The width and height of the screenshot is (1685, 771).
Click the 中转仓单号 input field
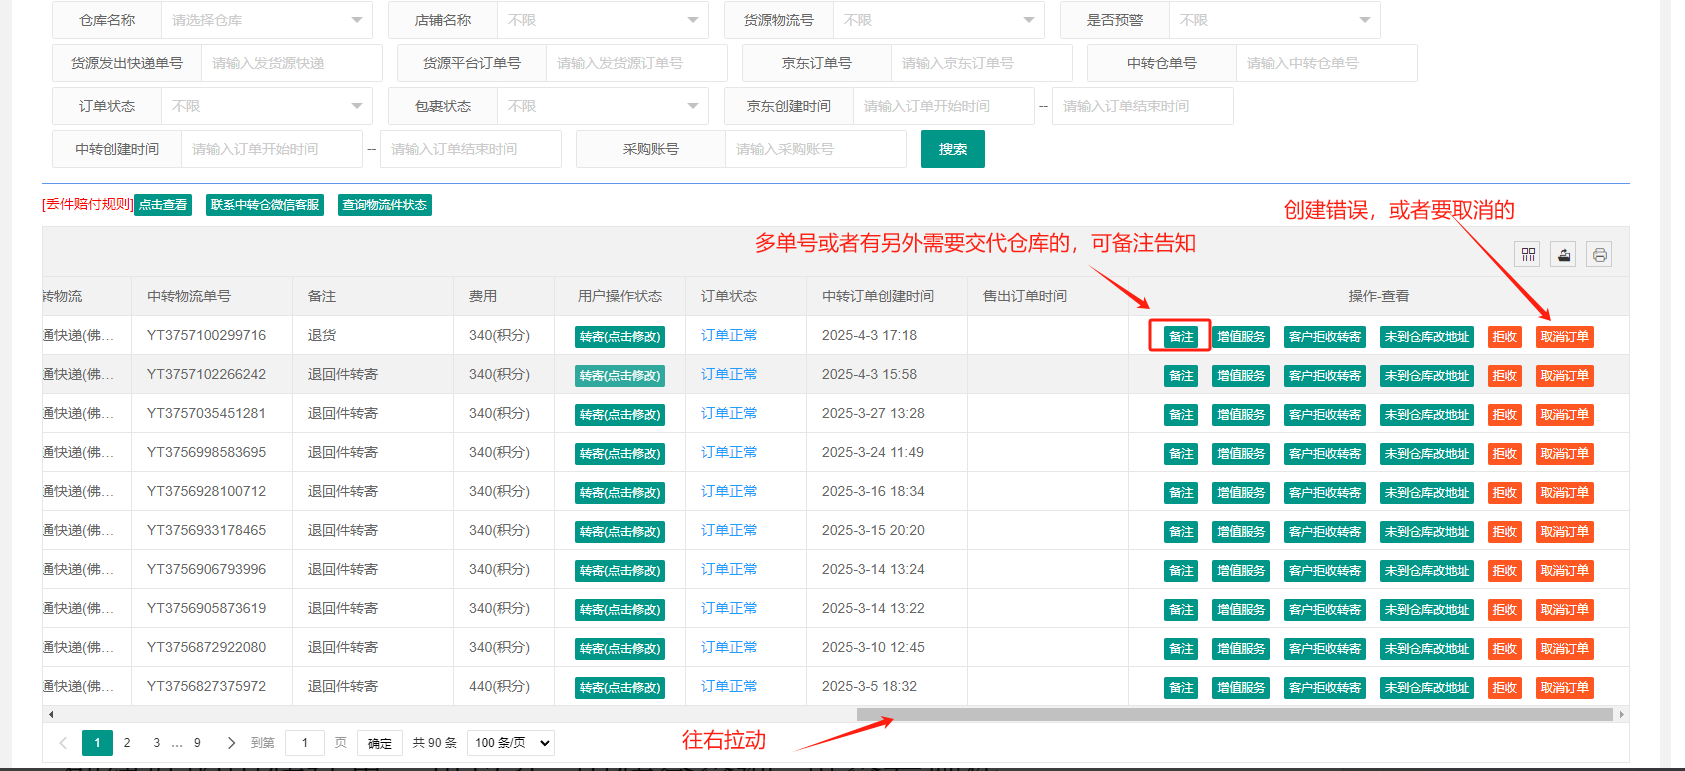pos(1327,63)
